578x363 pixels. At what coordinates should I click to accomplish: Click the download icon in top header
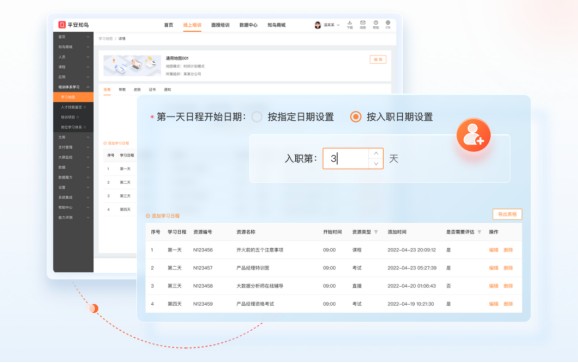point(350,25)
